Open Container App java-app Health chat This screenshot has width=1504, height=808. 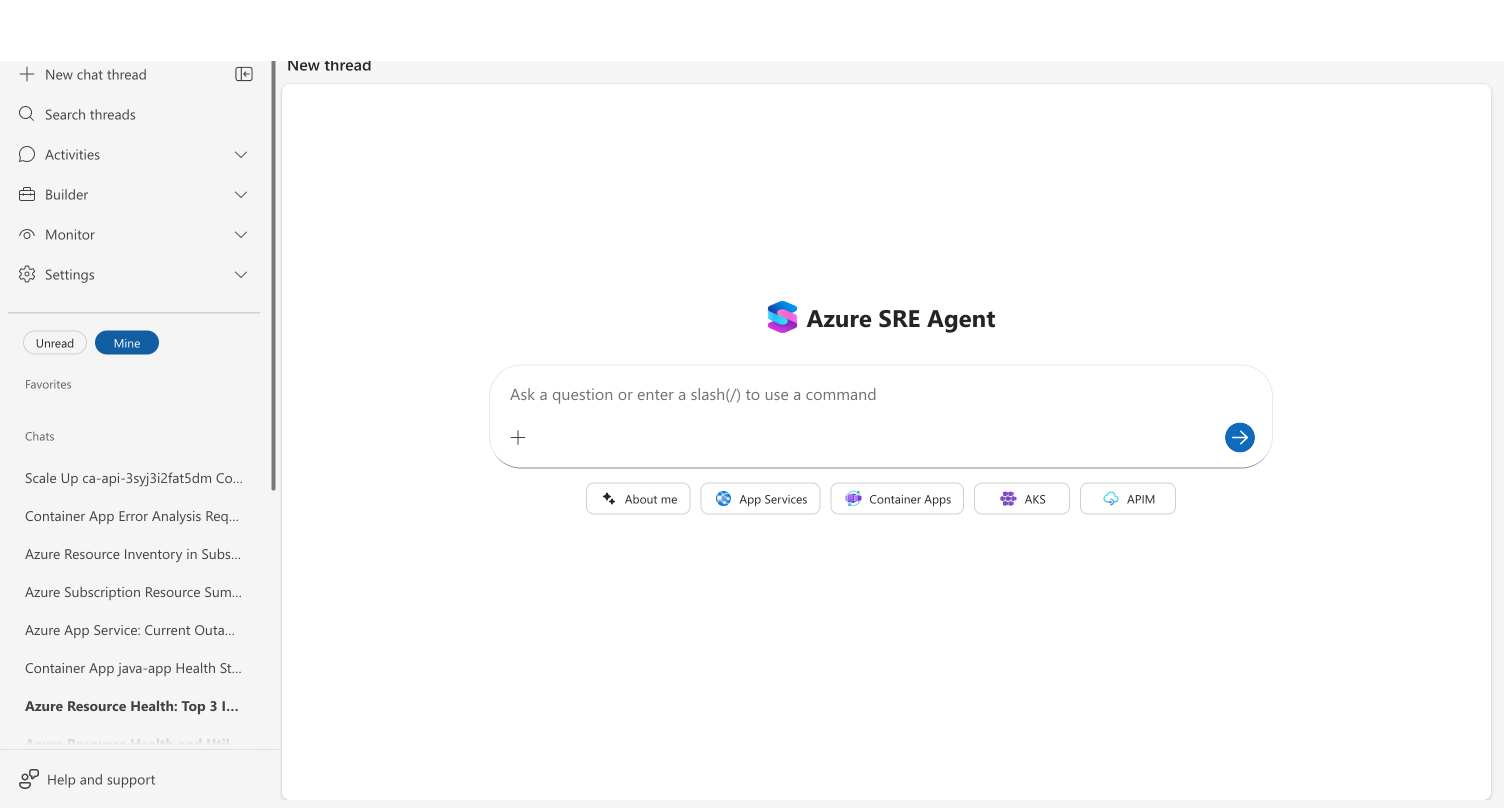click(x=133, y=668)
